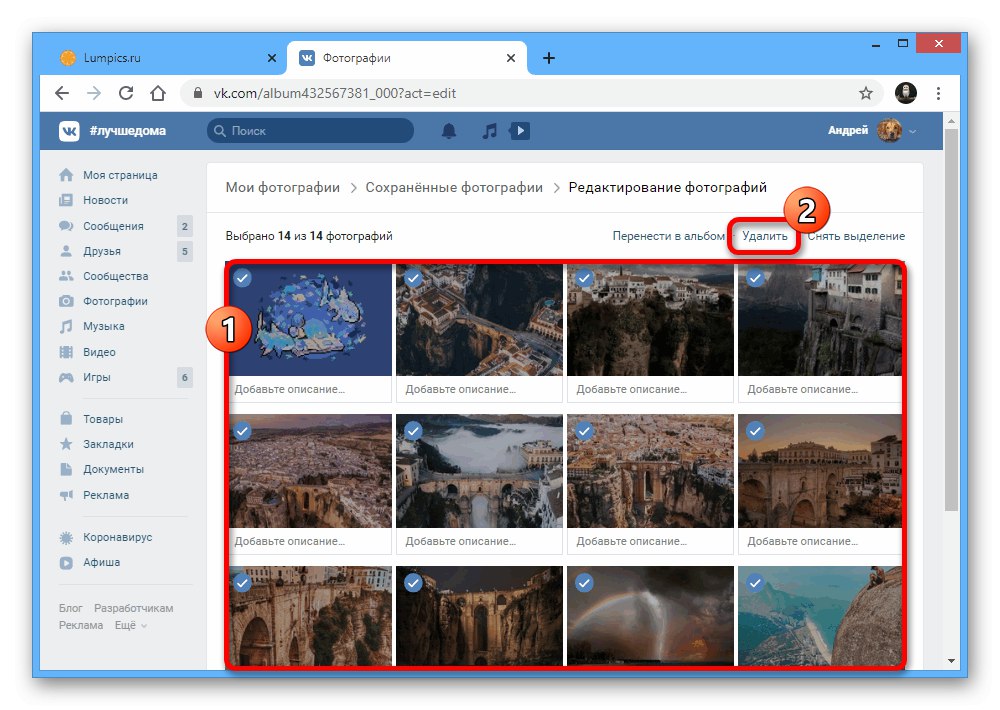The width and height of the screenshot is (1000, 710).
Task: Open Закладки in the sidebar
Action: pyautogui.click(x=108, y=444)
